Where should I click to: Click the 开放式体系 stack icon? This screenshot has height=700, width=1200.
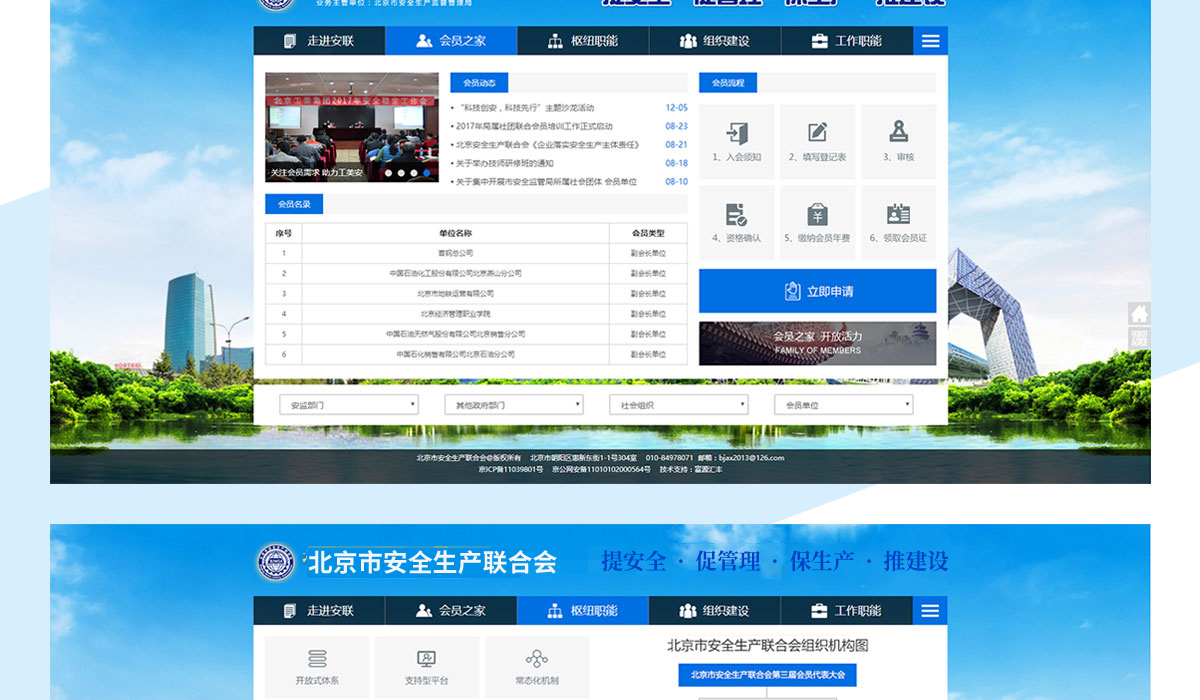[317, 659]
